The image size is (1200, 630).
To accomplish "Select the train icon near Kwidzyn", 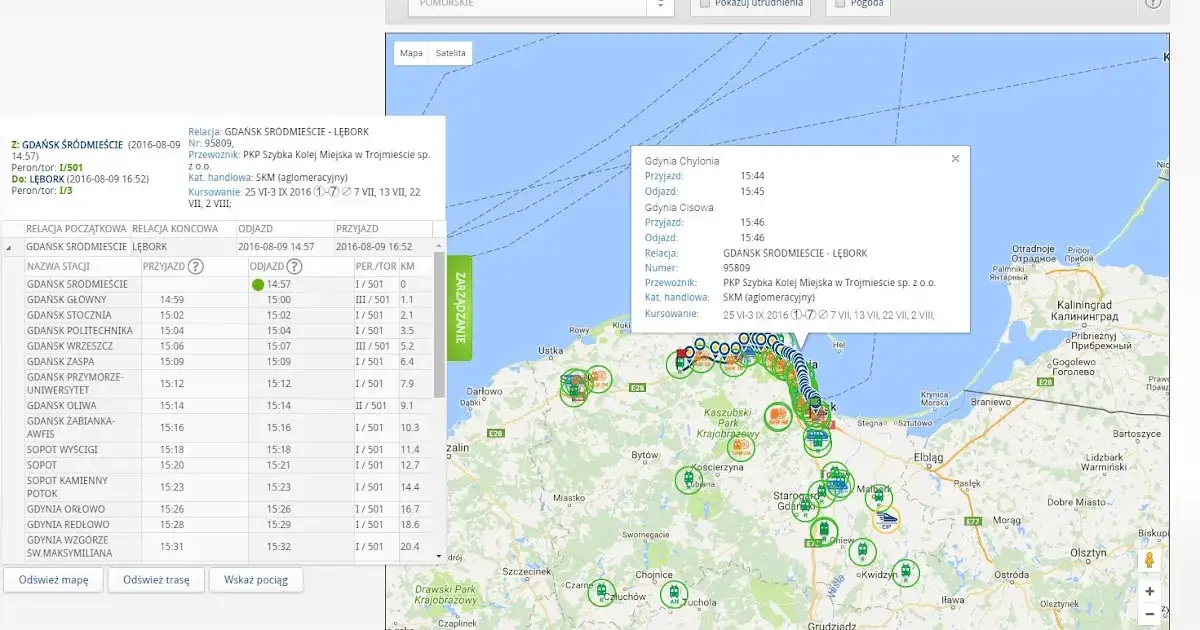I will (x=908, y=572).
